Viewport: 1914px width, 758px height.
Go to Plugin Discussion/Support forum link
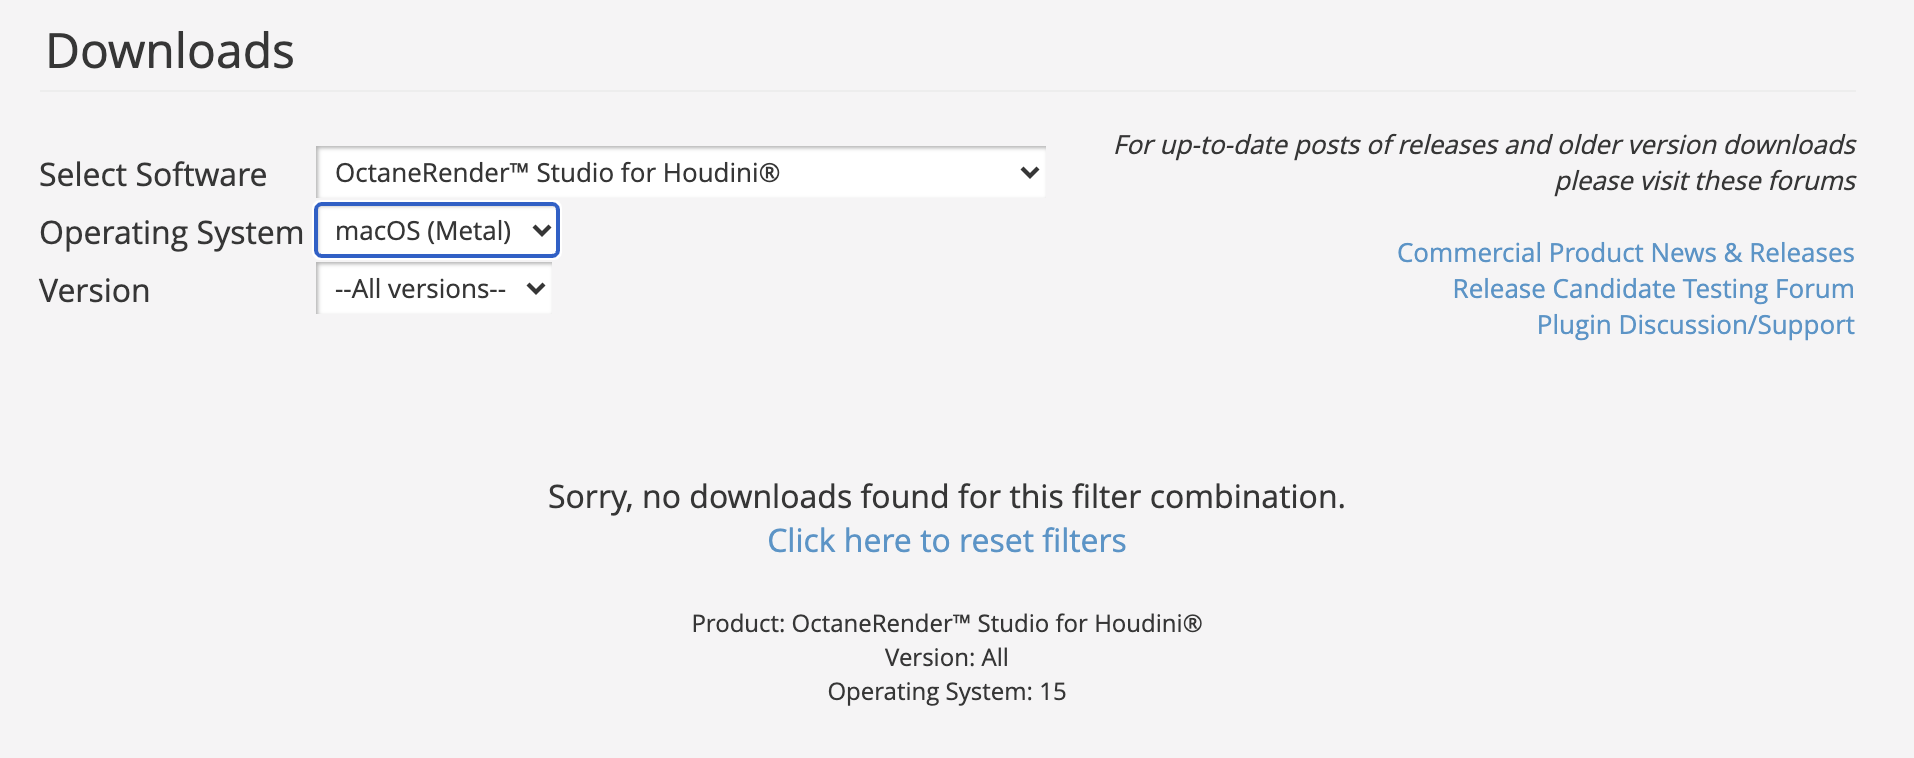1695,325
